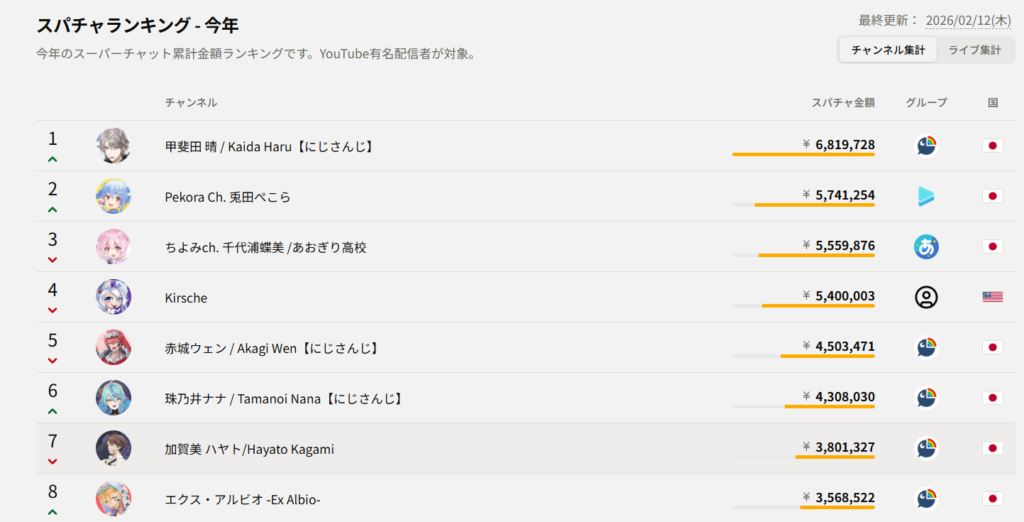Click the 最終更新 date 2026/02/12

coord(968,20)
